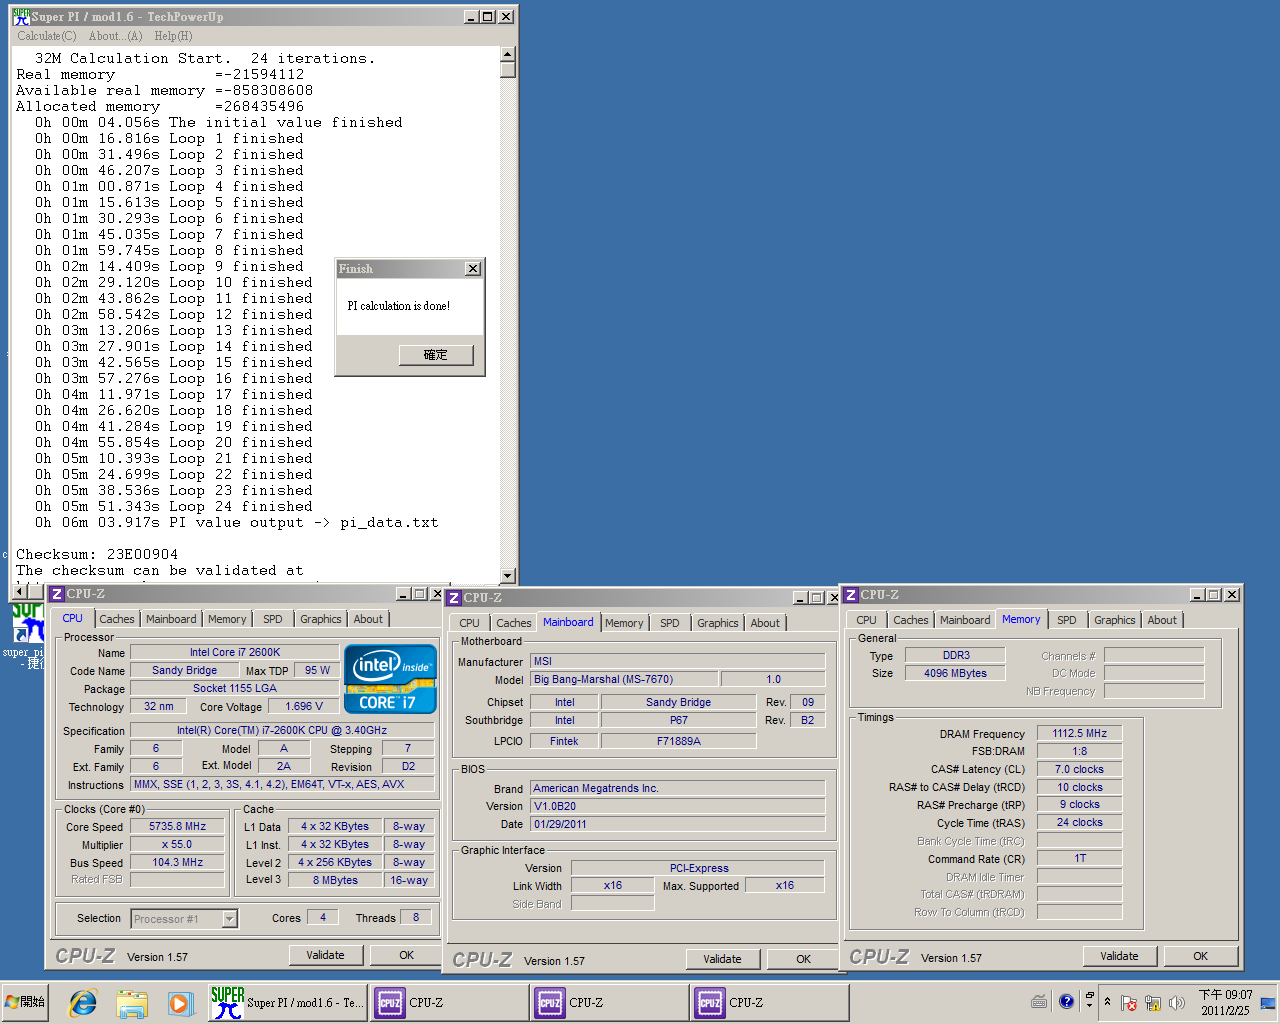This screenshot has height=1024, width=1280.
Task: Click the help icon in system tray
Action: (x=1066, y=1001)
